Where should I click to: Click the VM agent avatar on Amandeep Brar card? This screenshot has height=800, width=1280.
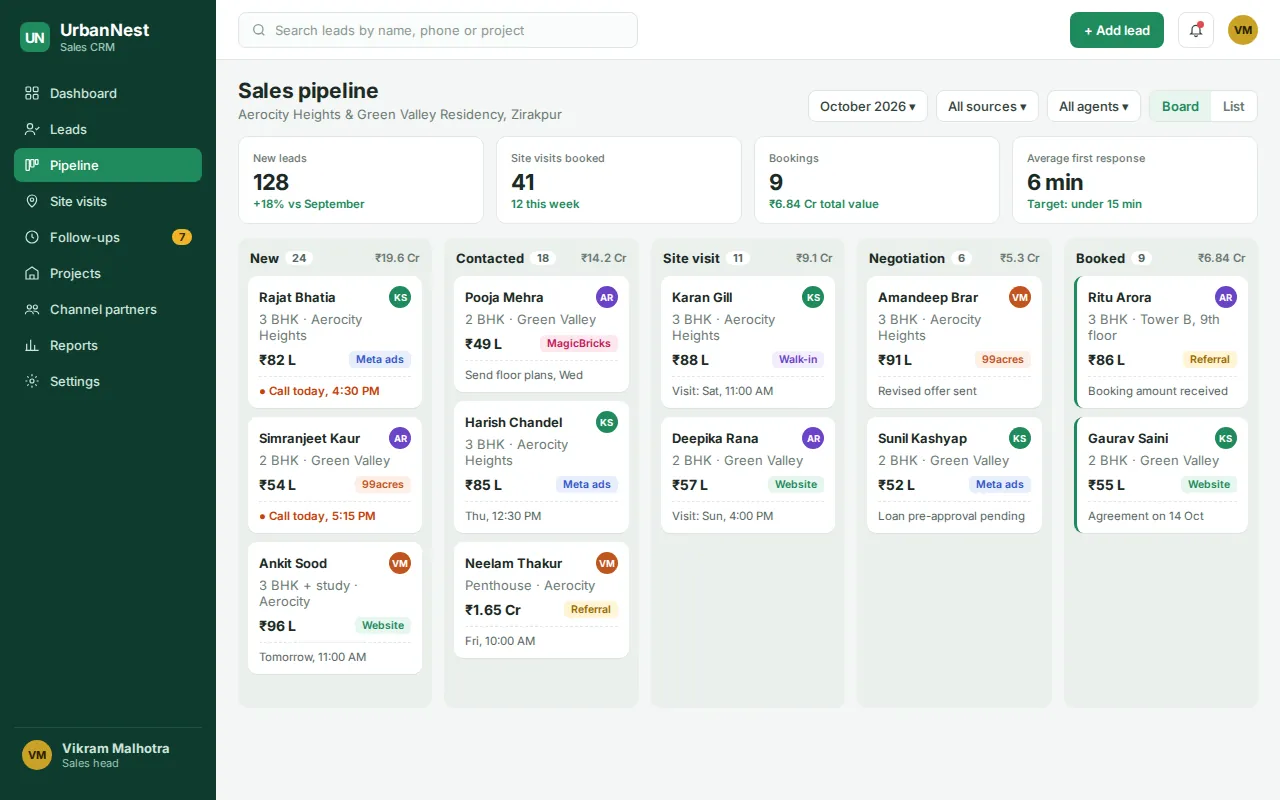pos(1020,297)
